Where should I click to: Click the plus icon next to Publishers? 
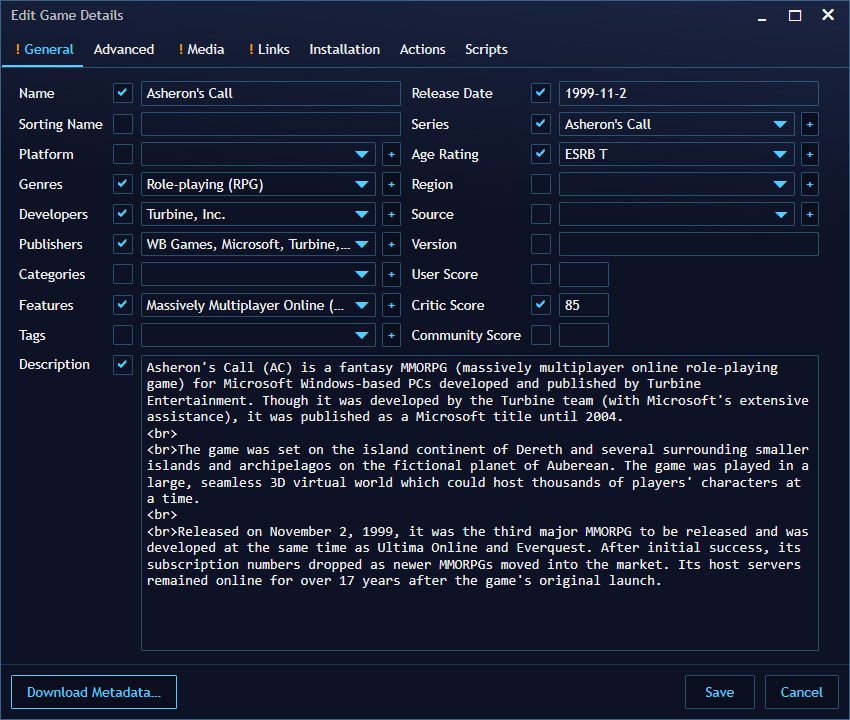coord(391,244)
